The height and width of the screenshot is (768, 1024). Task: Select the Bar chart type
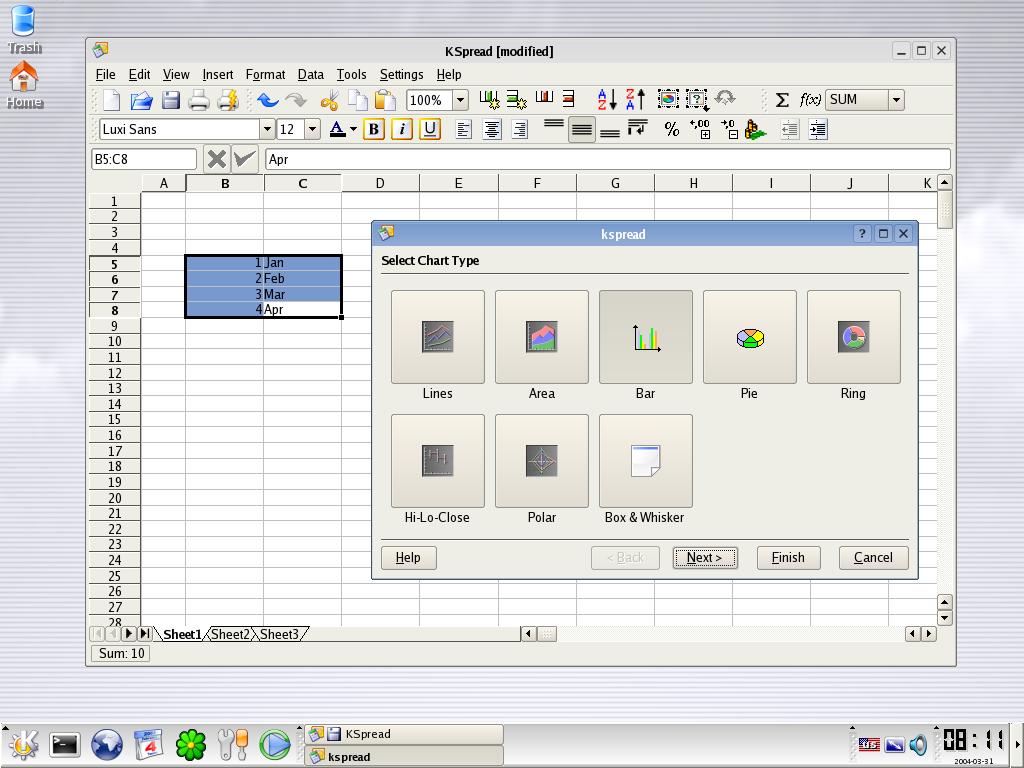coord(646,337)
